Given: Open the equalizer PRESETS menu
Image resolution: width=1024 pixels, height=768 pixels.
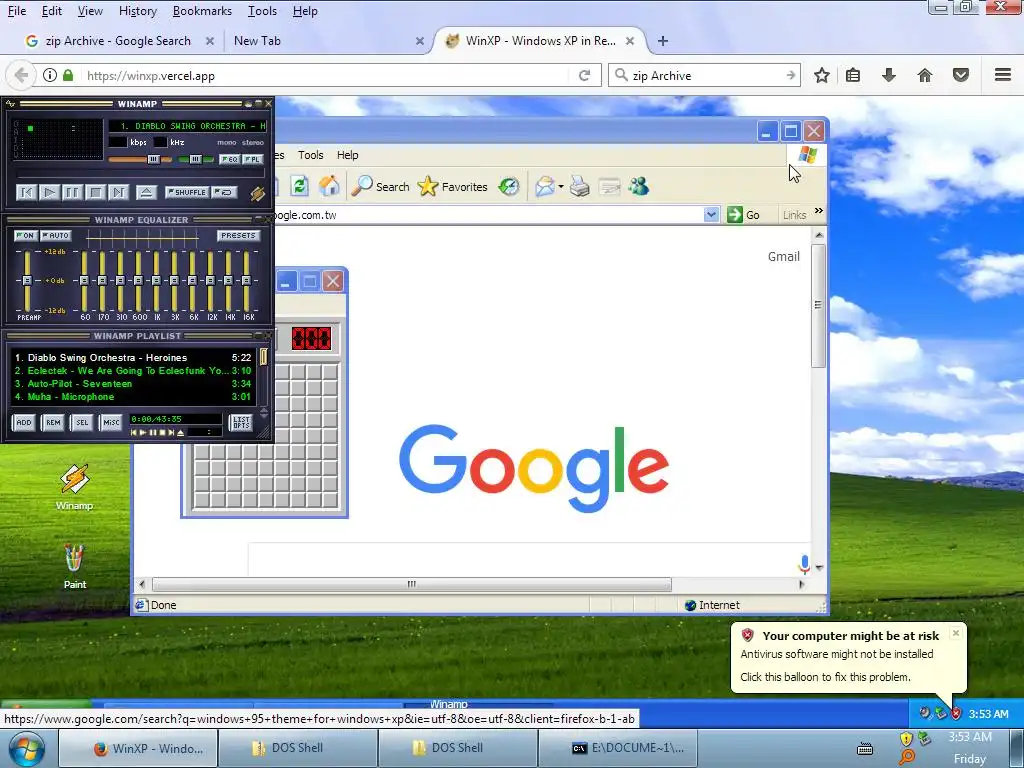Looking at the screenshot, I should pyautogui.click(x=238, y=235).
